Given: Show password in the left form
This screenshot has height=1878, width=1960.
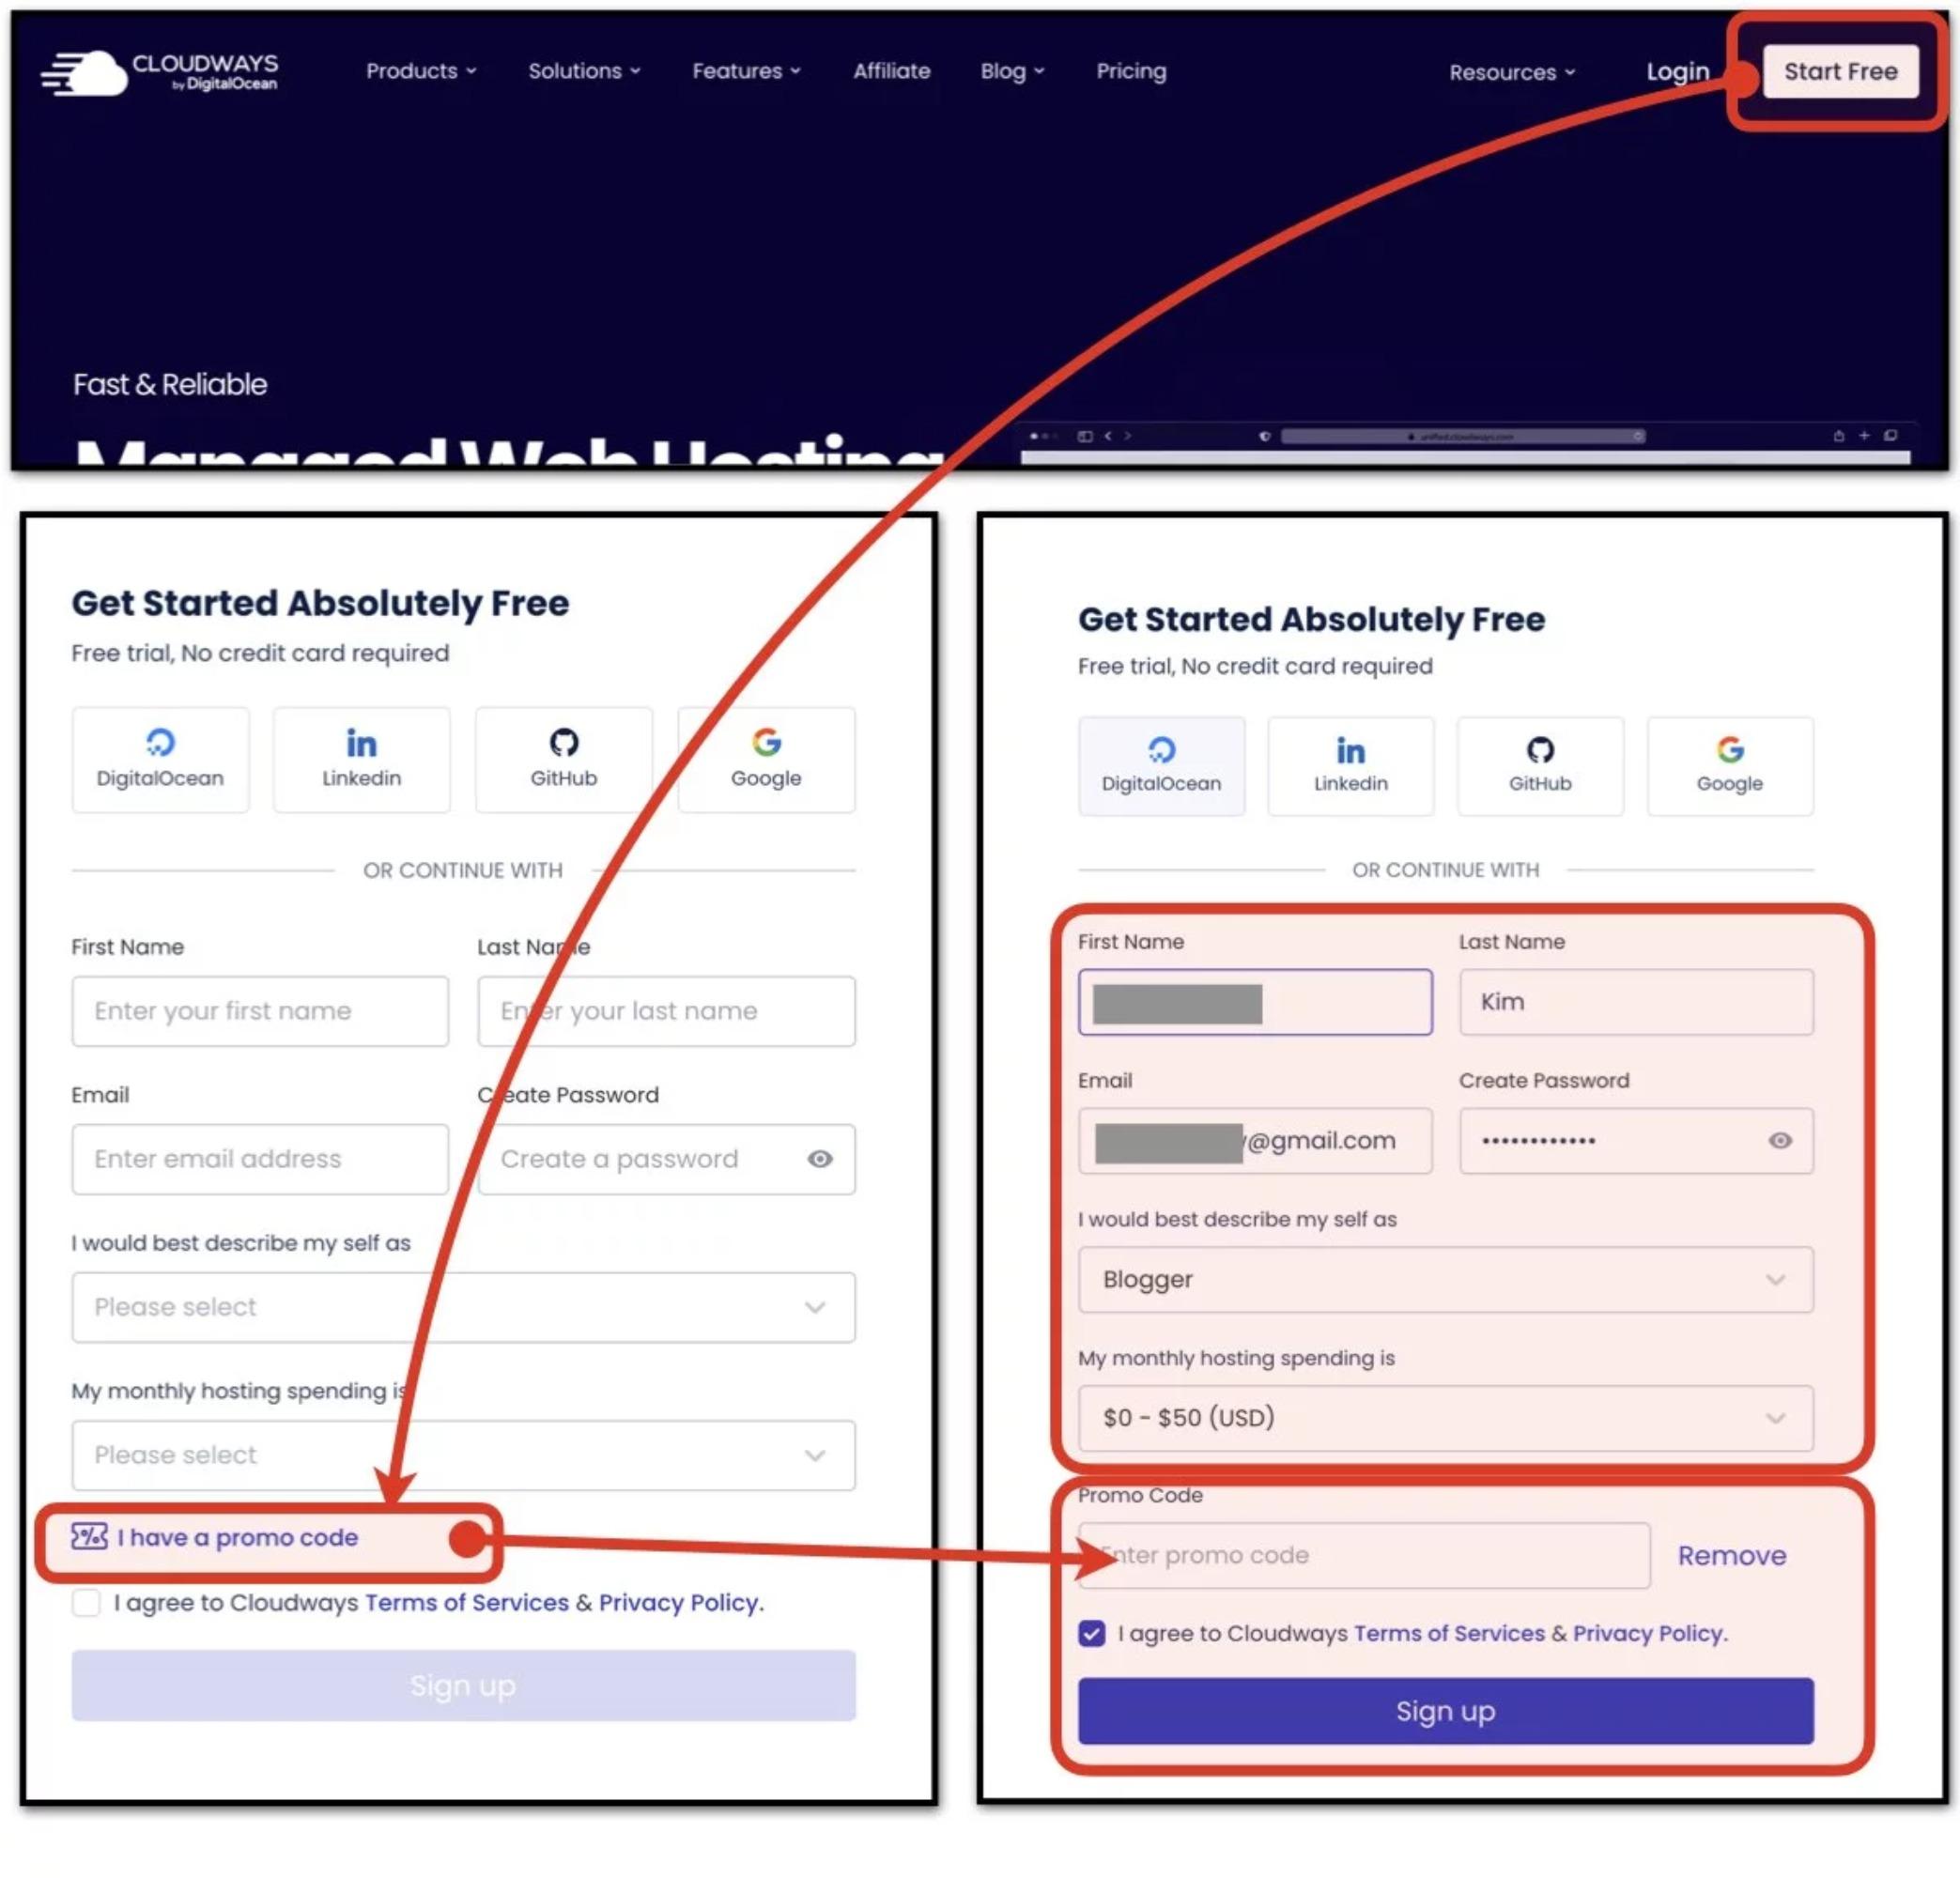Looking at the screenshot, I should [x=820, y=1159].
